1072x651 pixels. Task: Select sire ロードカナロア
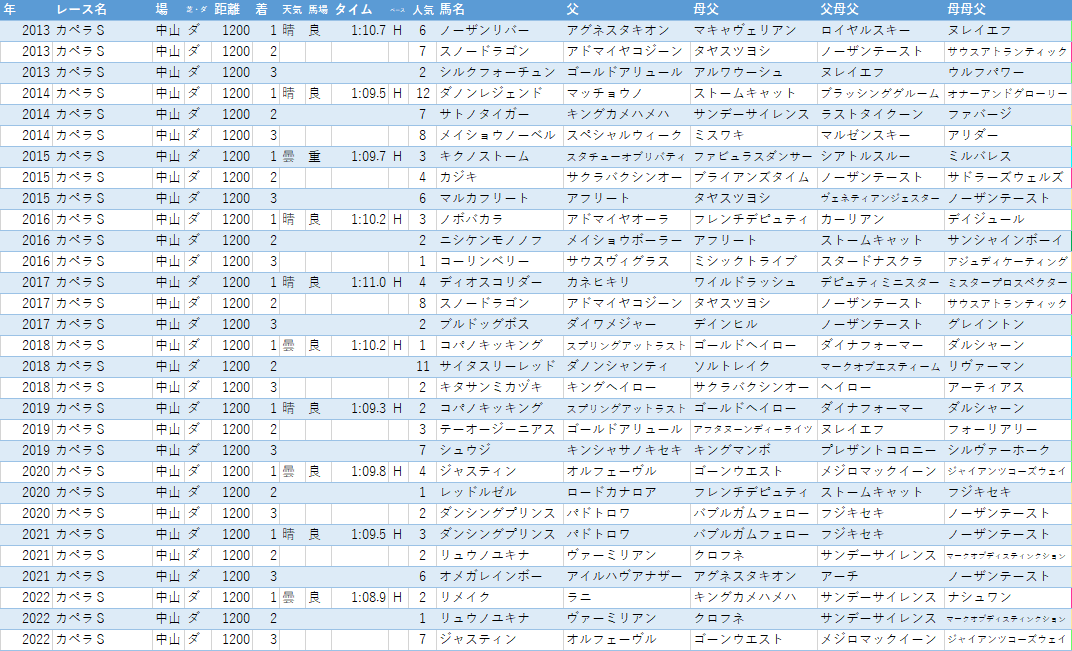click(611, 492)
